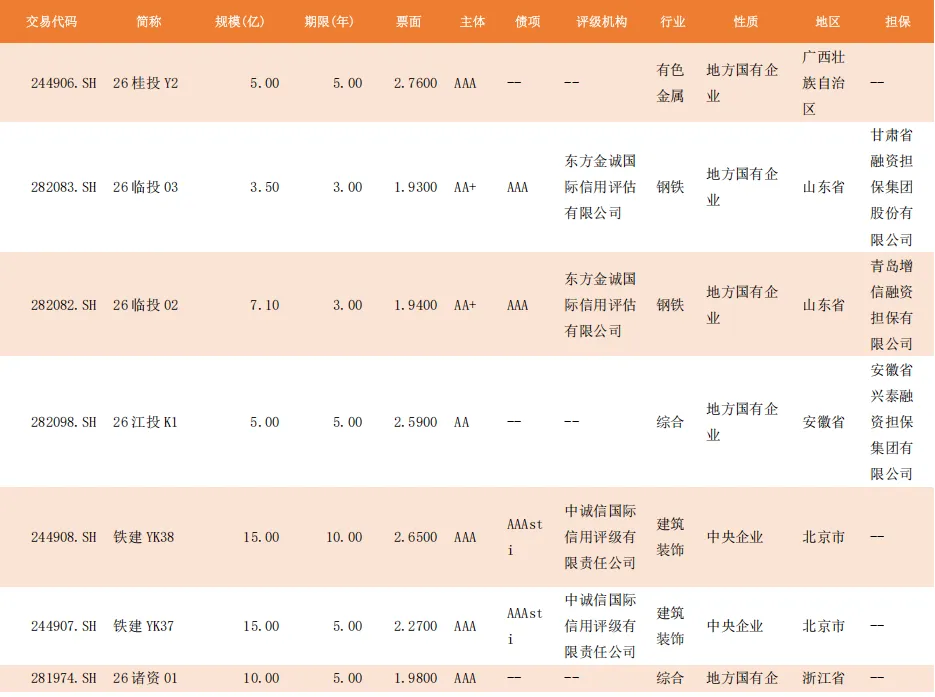
Task: Click the 有色金属 industry cell
Action: [x=670, y=83]
